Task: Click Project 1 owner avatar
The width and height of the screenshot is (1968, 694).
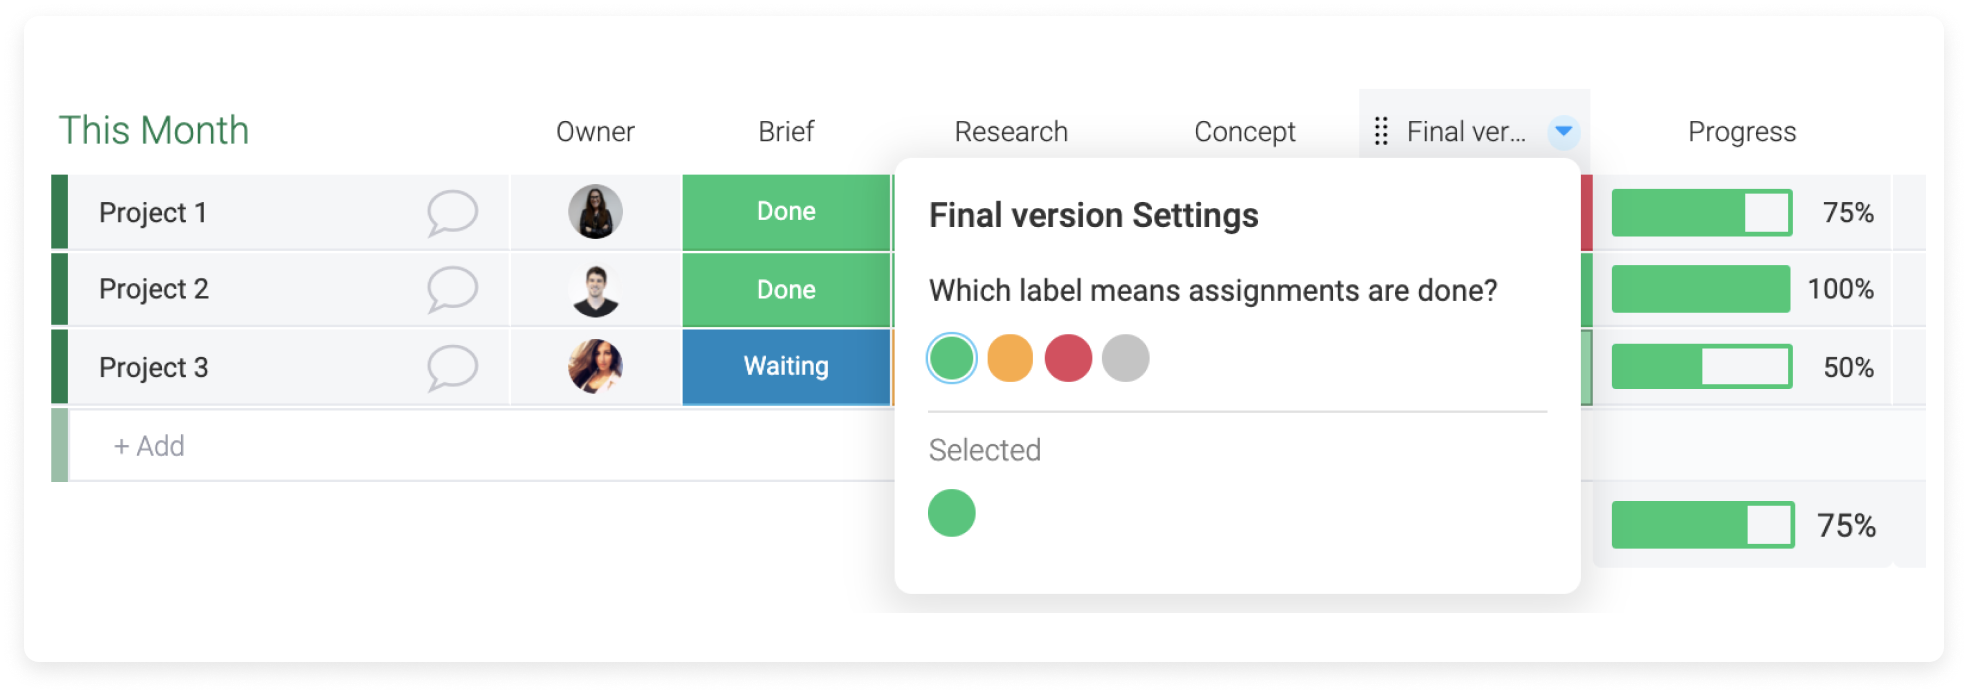Action: [595, 212]
